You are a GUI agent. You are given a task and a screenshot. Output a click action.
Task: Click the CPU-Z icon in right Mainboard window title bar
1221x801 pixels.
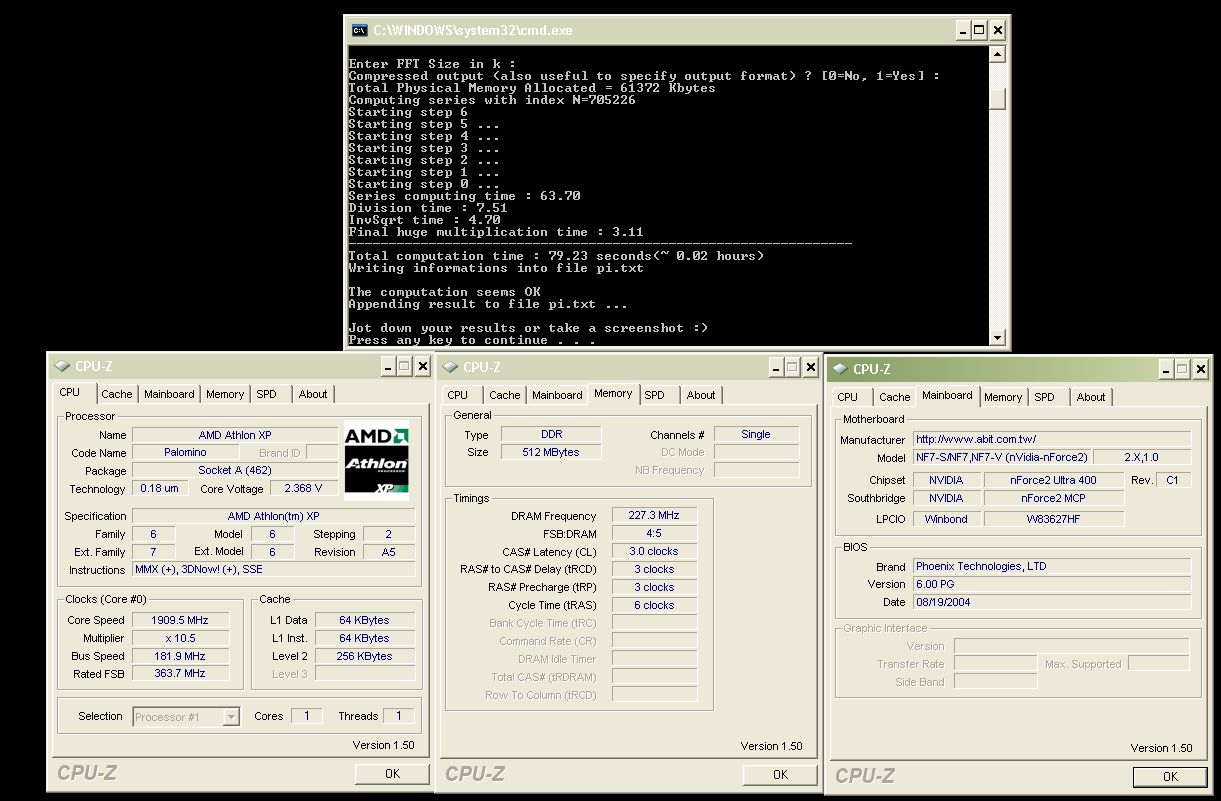[840, 369]
